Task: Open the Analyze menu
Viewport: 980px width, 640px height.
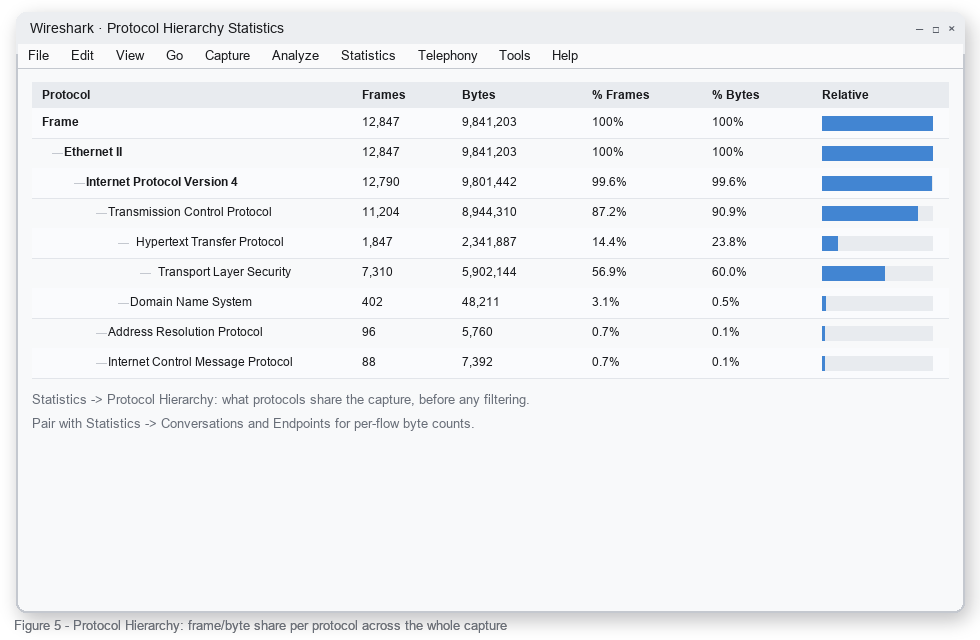Action: tap(296, 56)
